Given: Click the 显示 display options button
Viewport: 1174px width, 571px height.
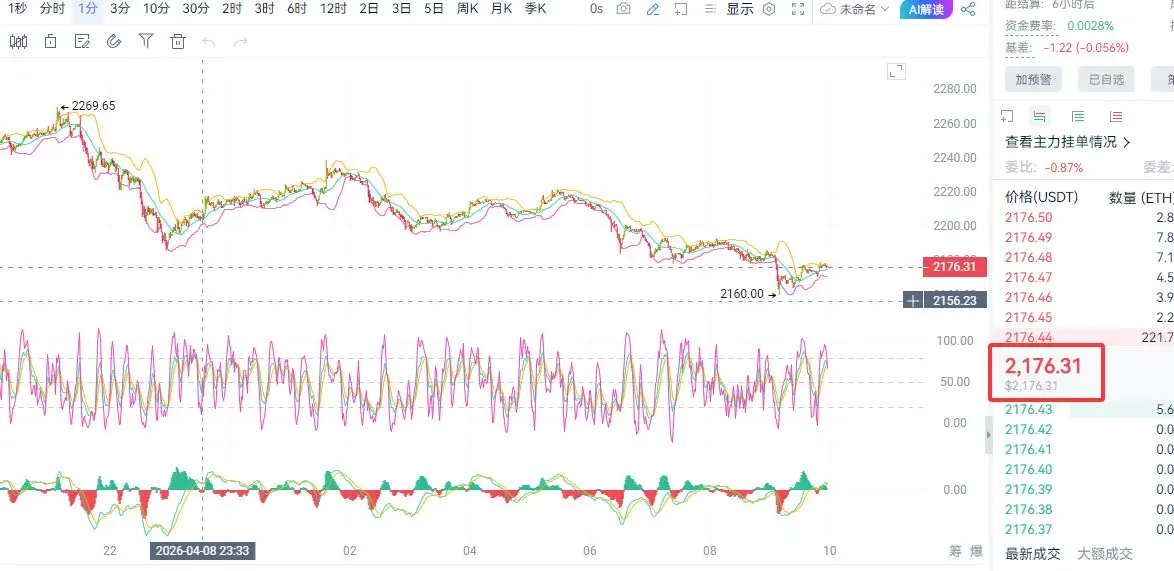Looking at the screenshot, I should pos(740,9).
